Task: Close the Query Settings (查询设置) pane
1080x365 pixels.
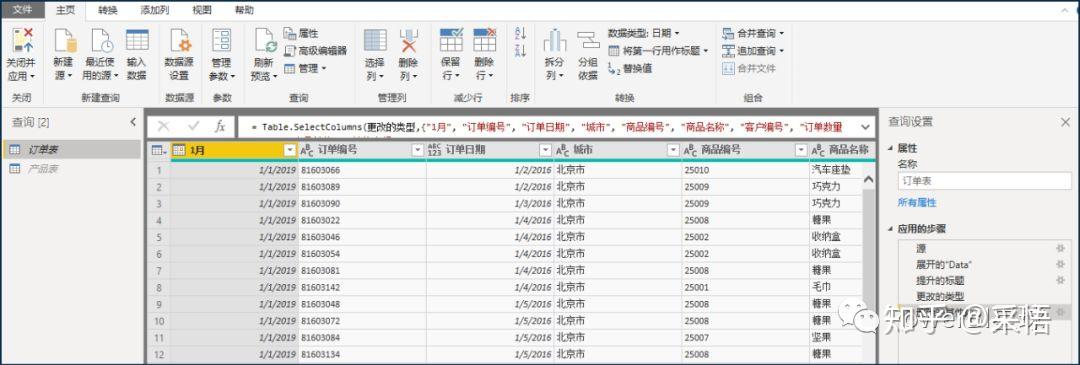Action: (x=1065, y=122)
